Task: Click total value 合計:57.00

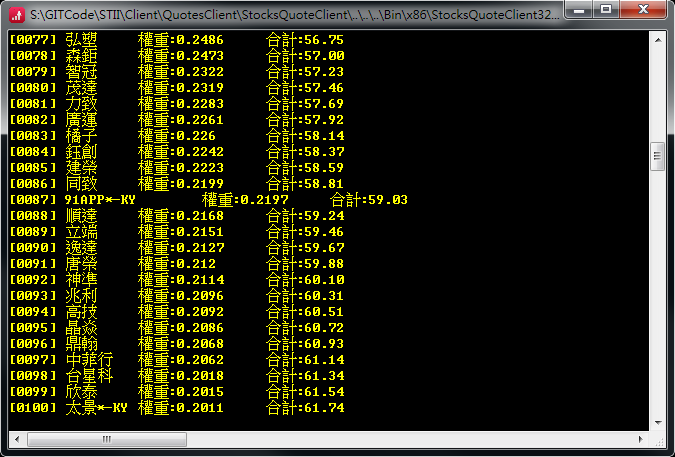Action: coord(305,56)
